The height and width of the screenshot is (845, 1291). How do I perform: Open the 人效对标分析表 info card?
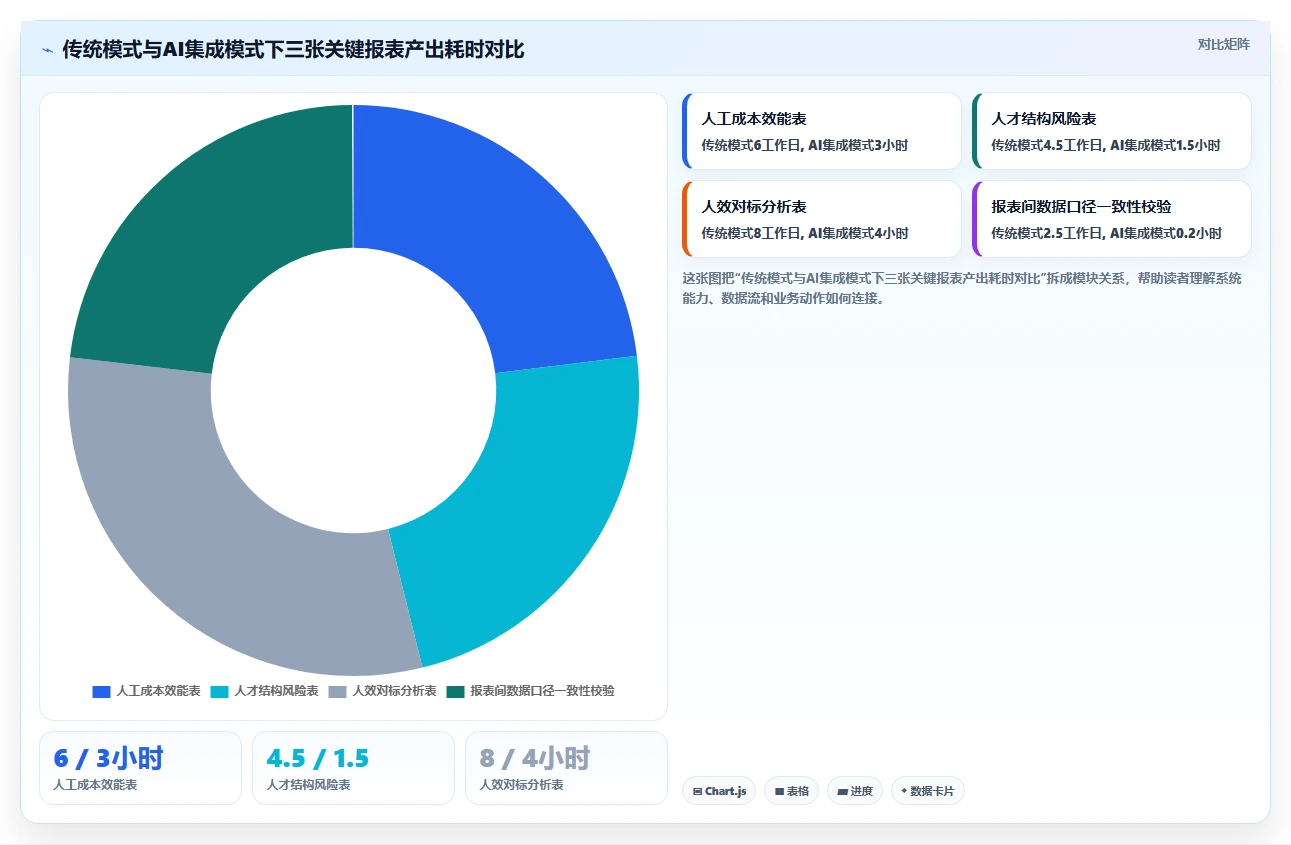(x=821, y=219)
